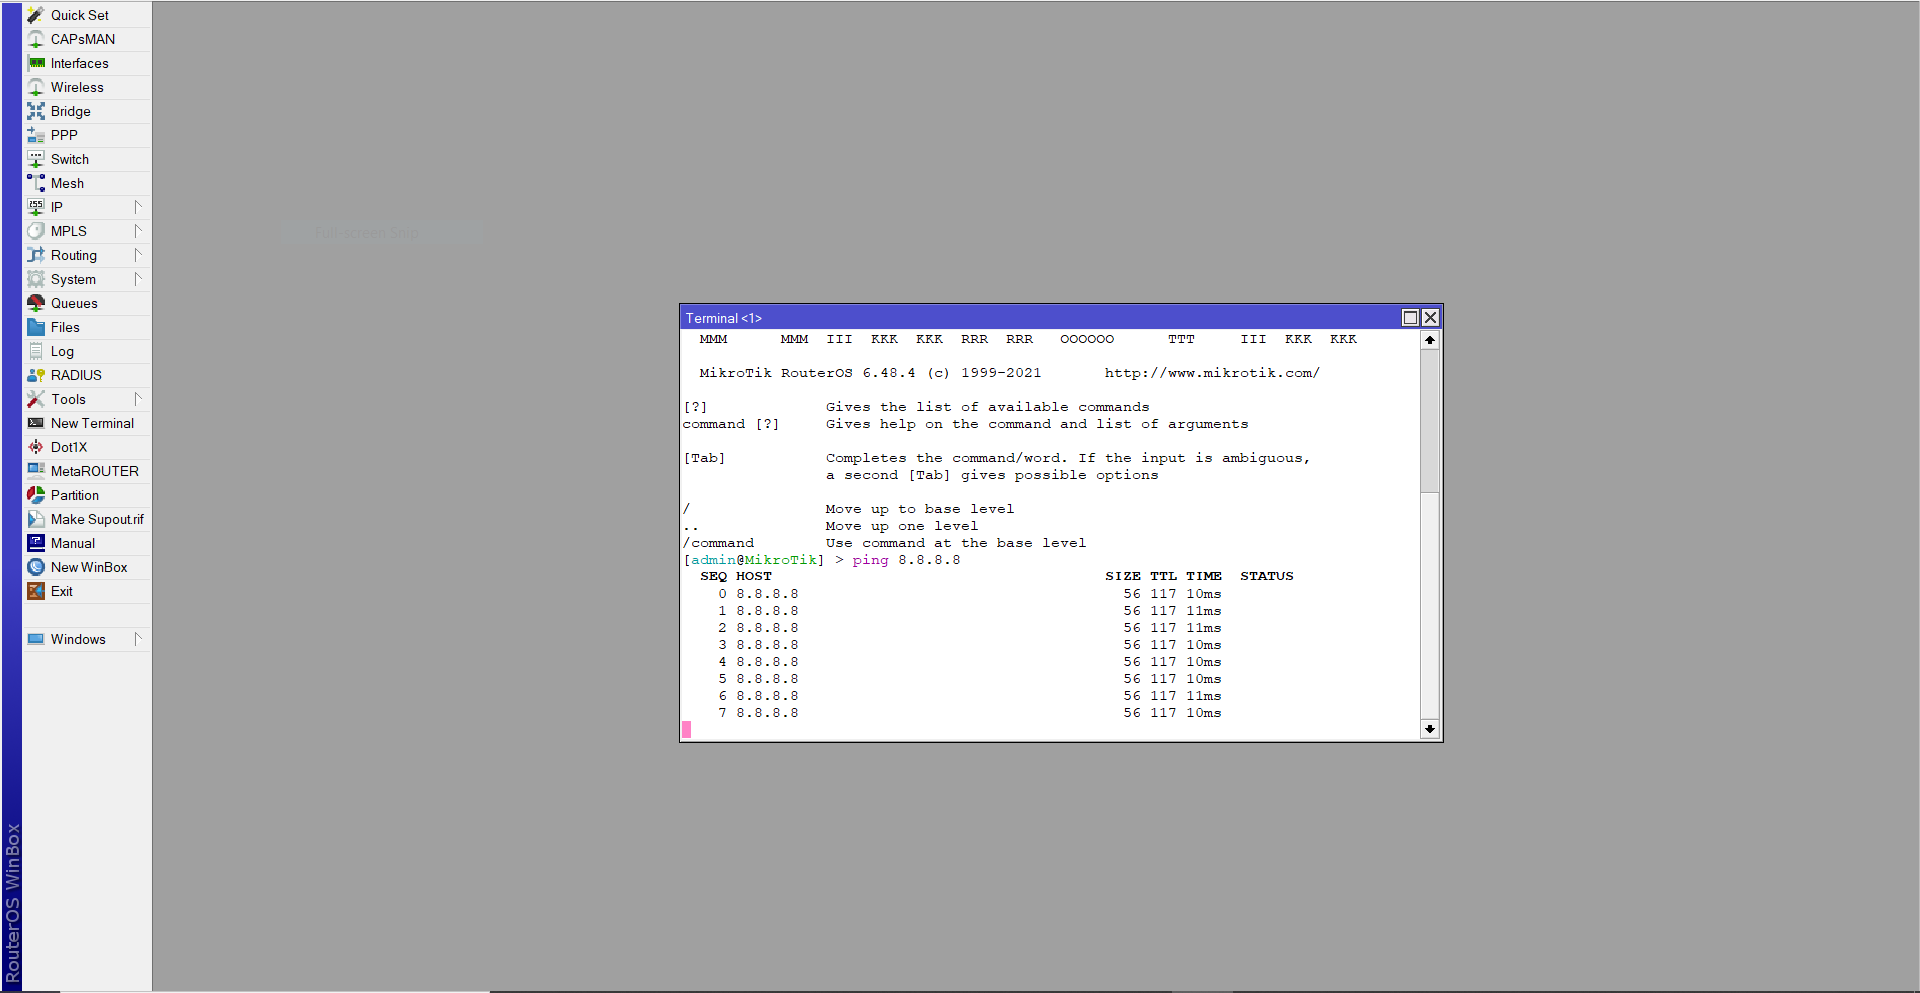Click the Routing icon

36,255
